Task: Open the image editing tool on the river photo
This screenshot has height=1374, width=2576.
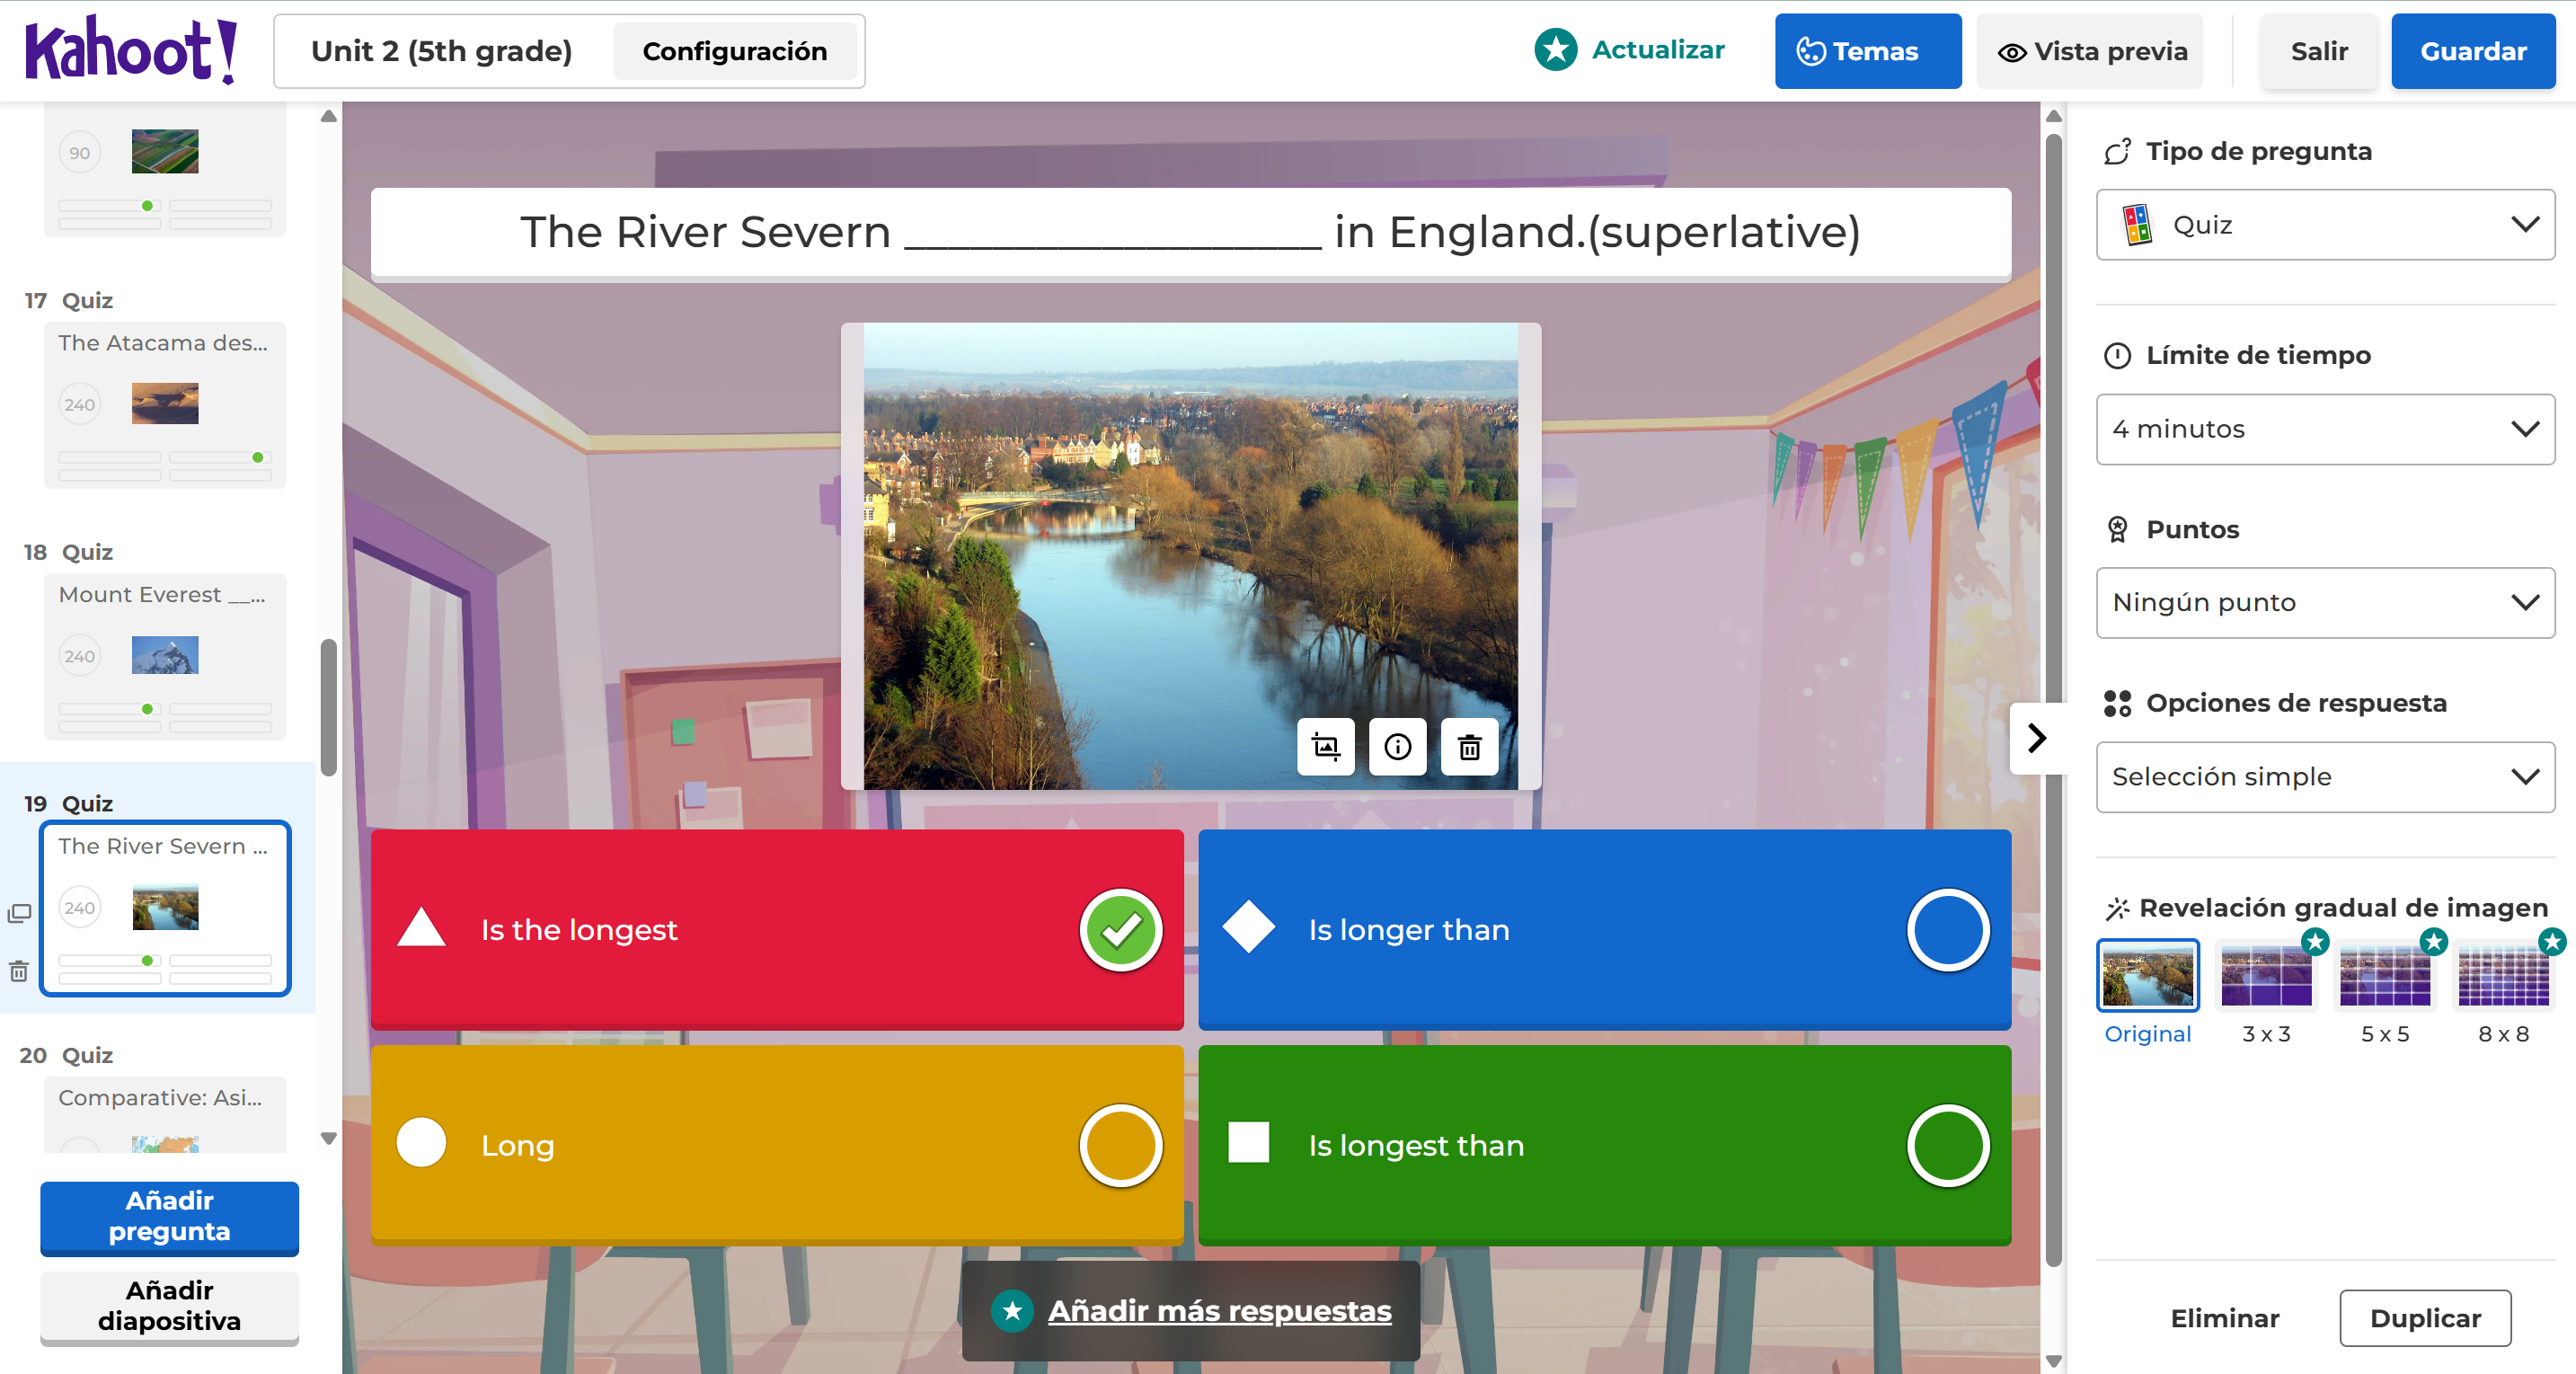Action: click(1325, 747)
